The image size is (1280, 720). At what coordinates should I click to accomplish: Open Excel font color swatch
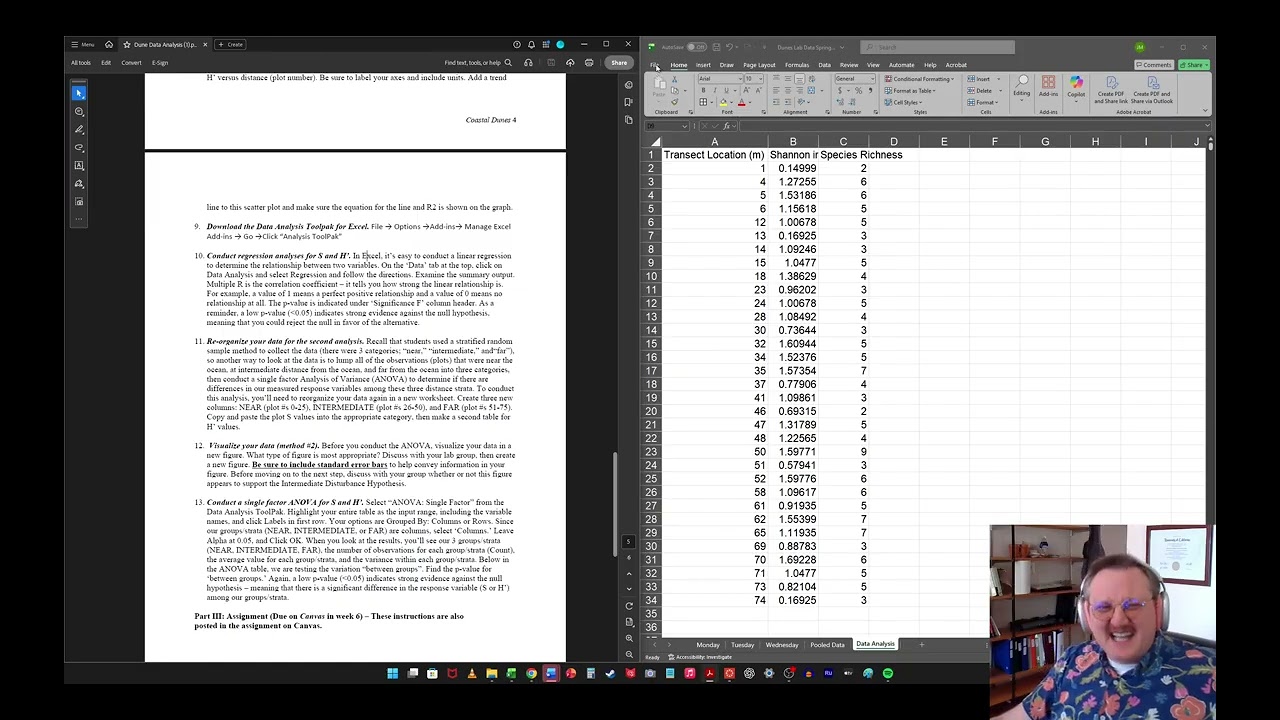(741, 102)
